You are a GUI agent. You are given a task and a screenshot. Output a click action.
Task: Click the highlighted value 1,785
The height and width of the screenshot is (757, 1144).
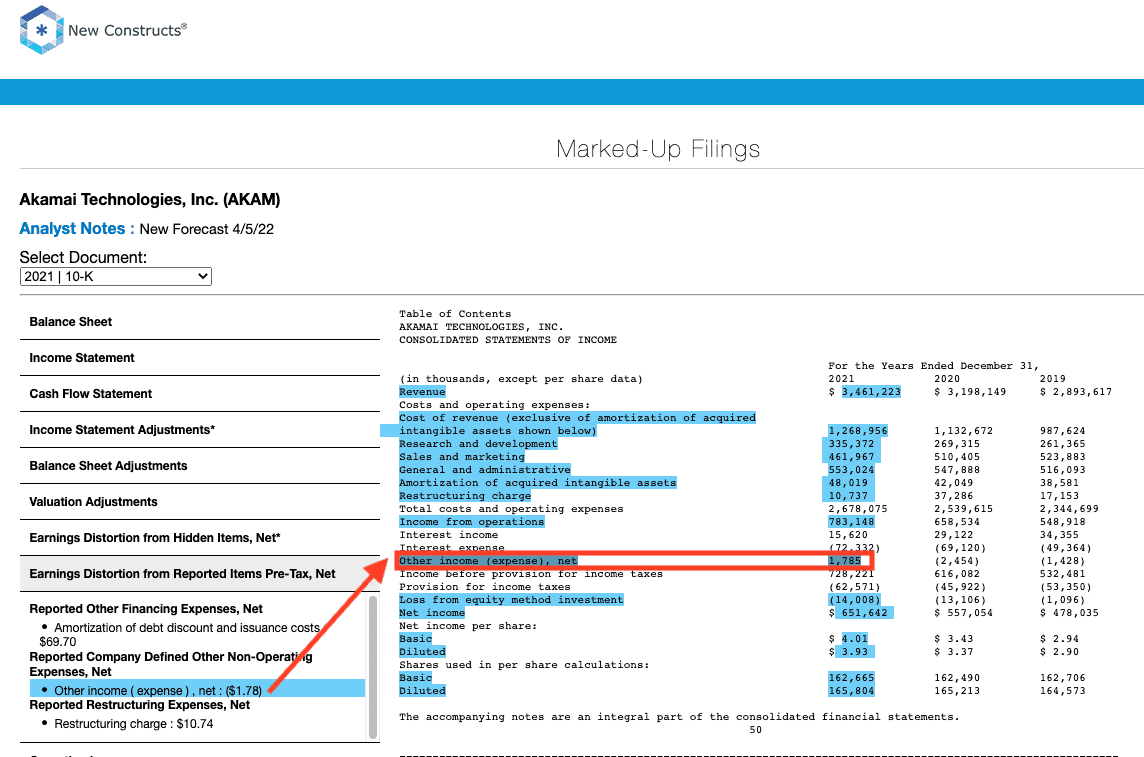[x=844, y=561]
